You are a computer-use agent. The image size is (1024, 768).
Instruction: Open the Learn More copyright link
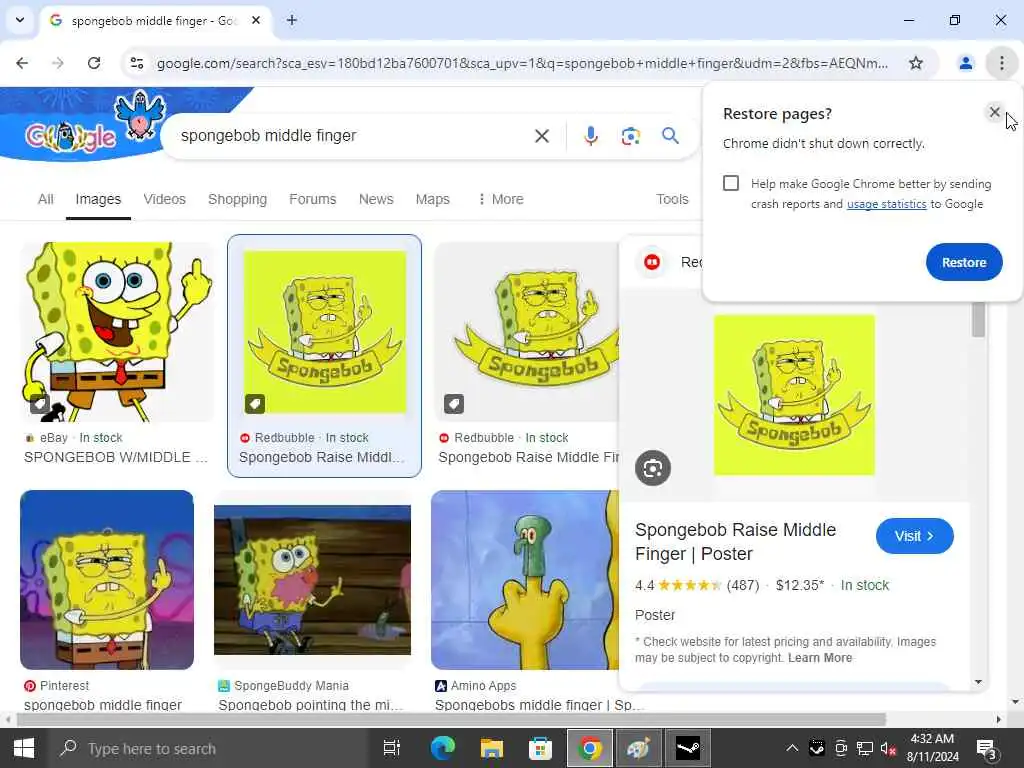[820, 658]
